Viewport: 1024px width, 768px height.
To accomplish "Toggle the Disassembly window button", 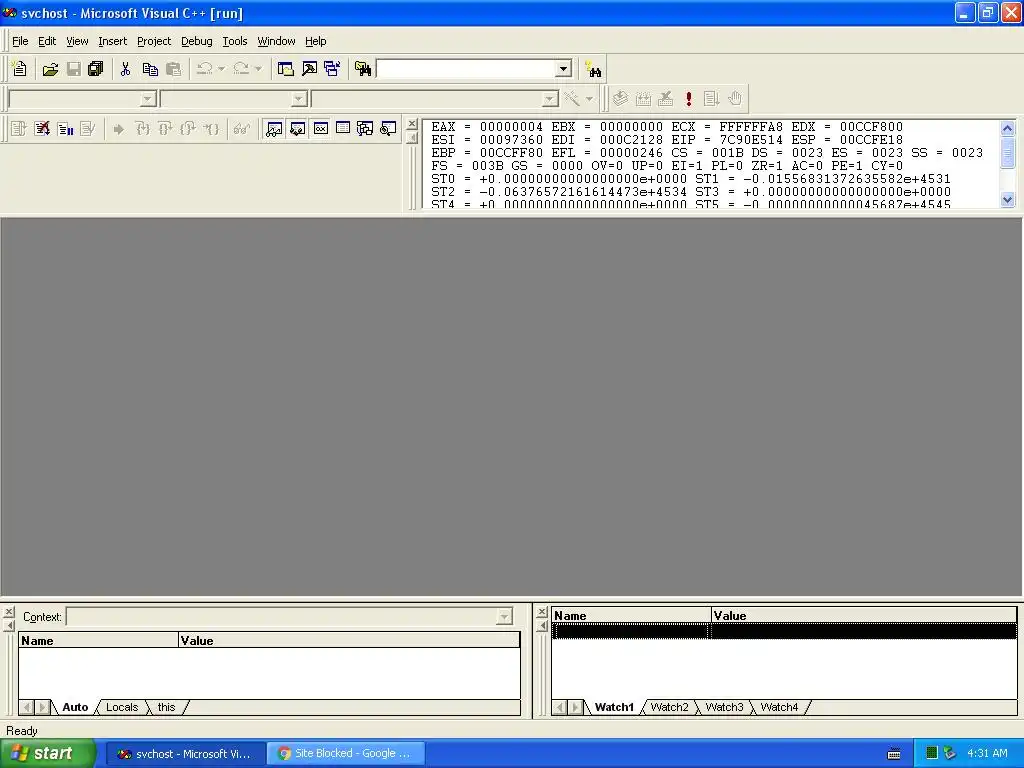I will click(388, 129).
